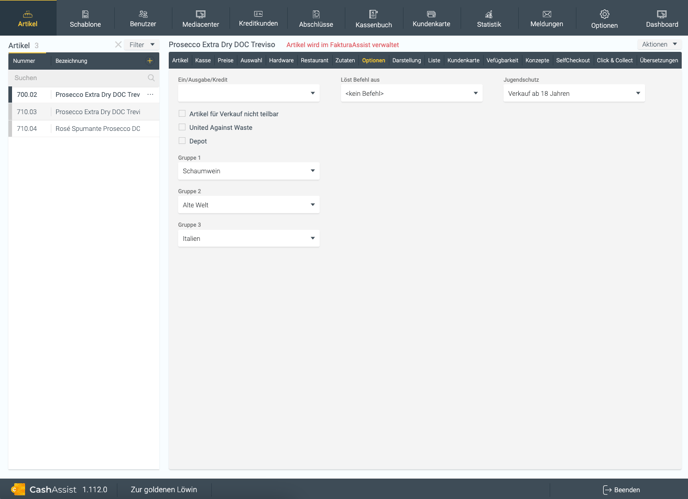Image resolution: width=688 pixels, height=499 pixels.
Task: Open Gruppe 1 Schaumwein dropdown
Action: pos(249,171)
